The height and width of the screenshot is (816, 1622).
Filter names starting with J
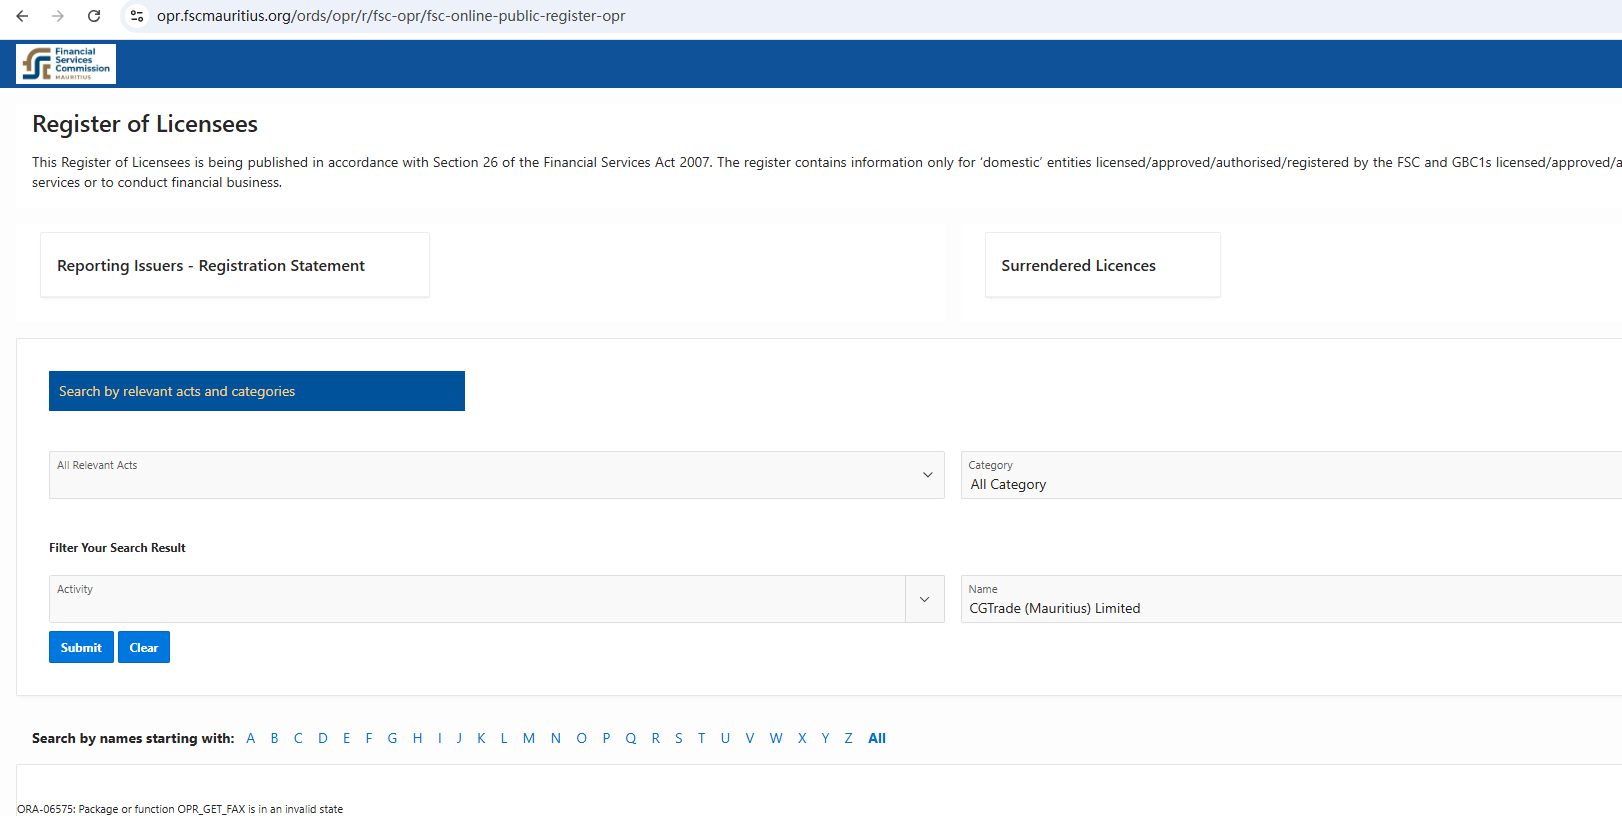pyautogui.click(x=459, y=738)
